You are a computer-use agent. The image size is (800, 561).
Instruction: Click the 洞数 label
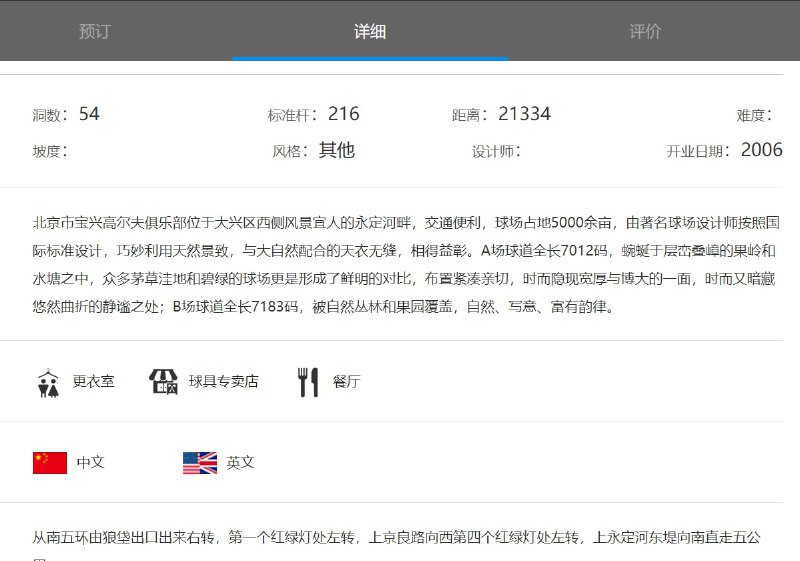(x=50, y=115)
